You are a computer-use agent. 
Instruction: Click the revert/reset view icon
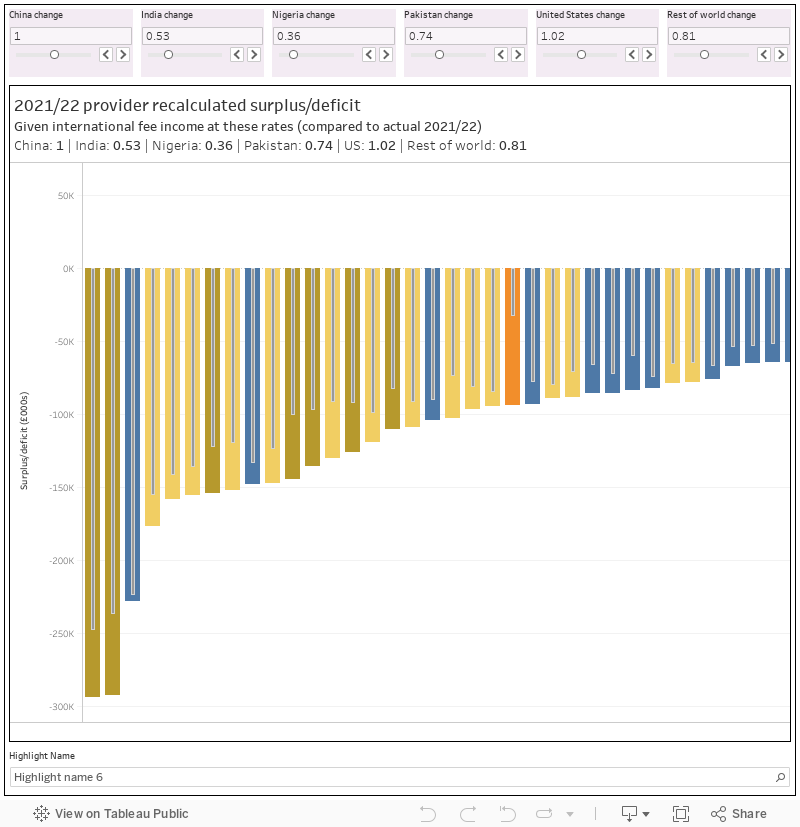click(x=507, y=813)
